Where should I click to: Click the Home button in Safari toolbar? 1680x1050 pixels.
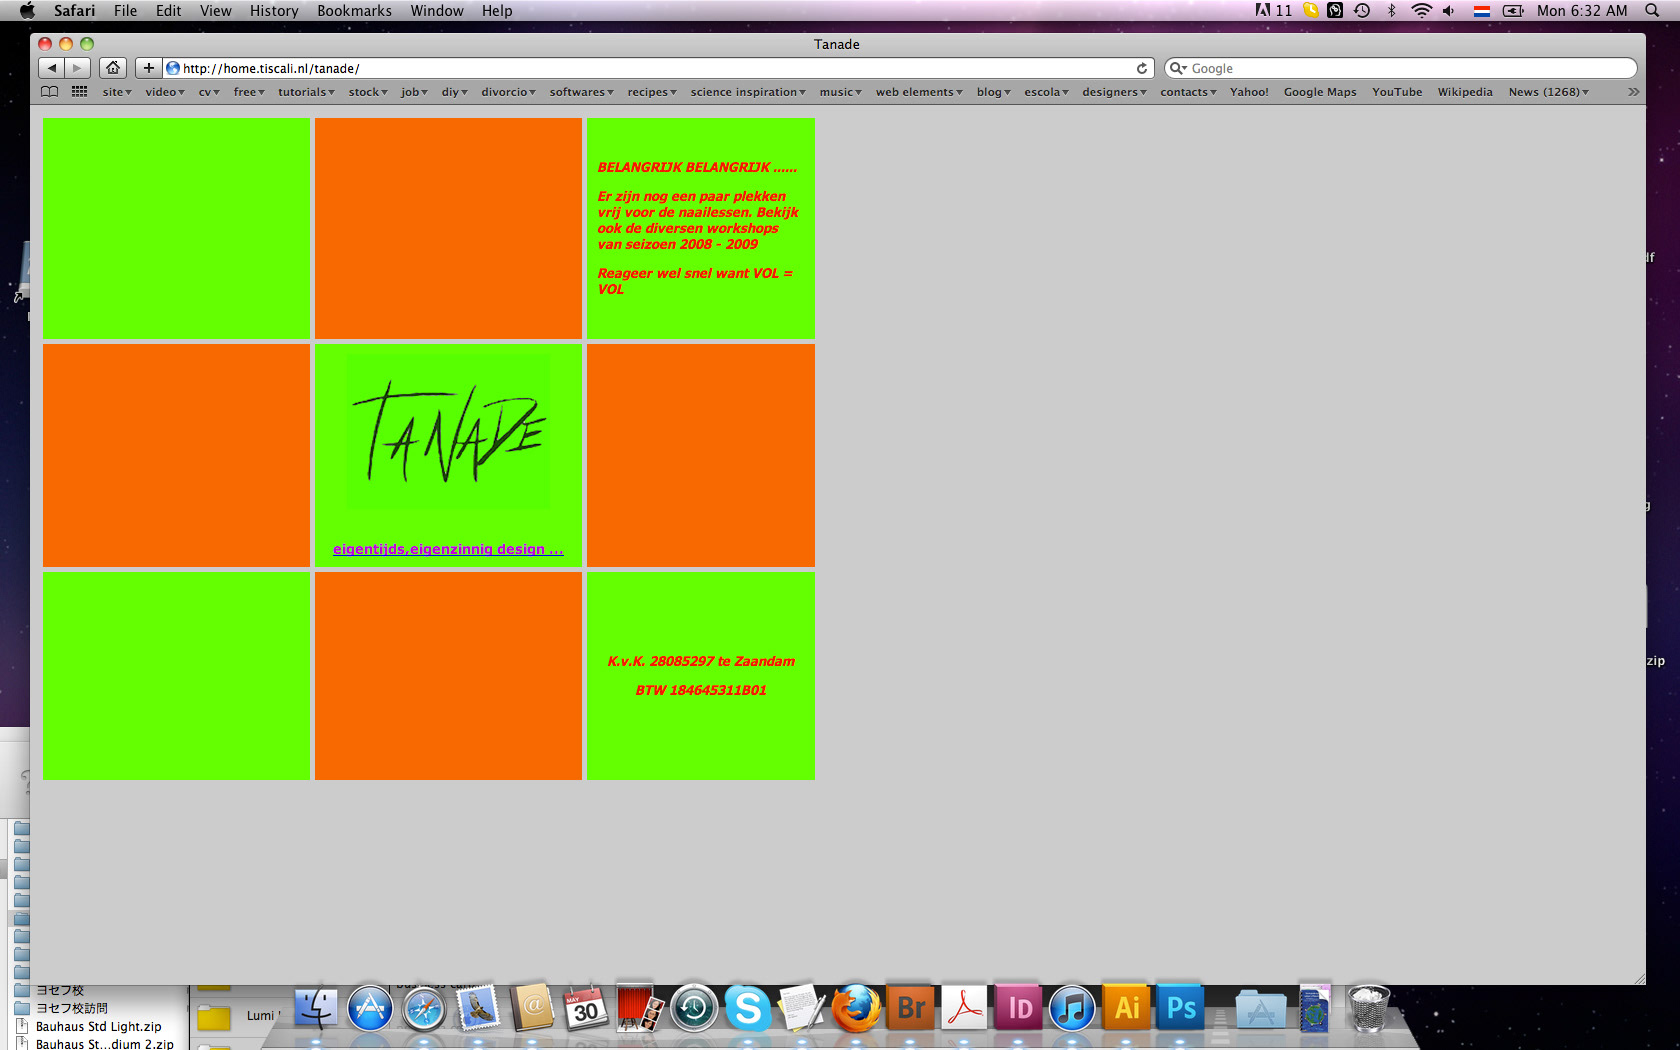(113, 68)
